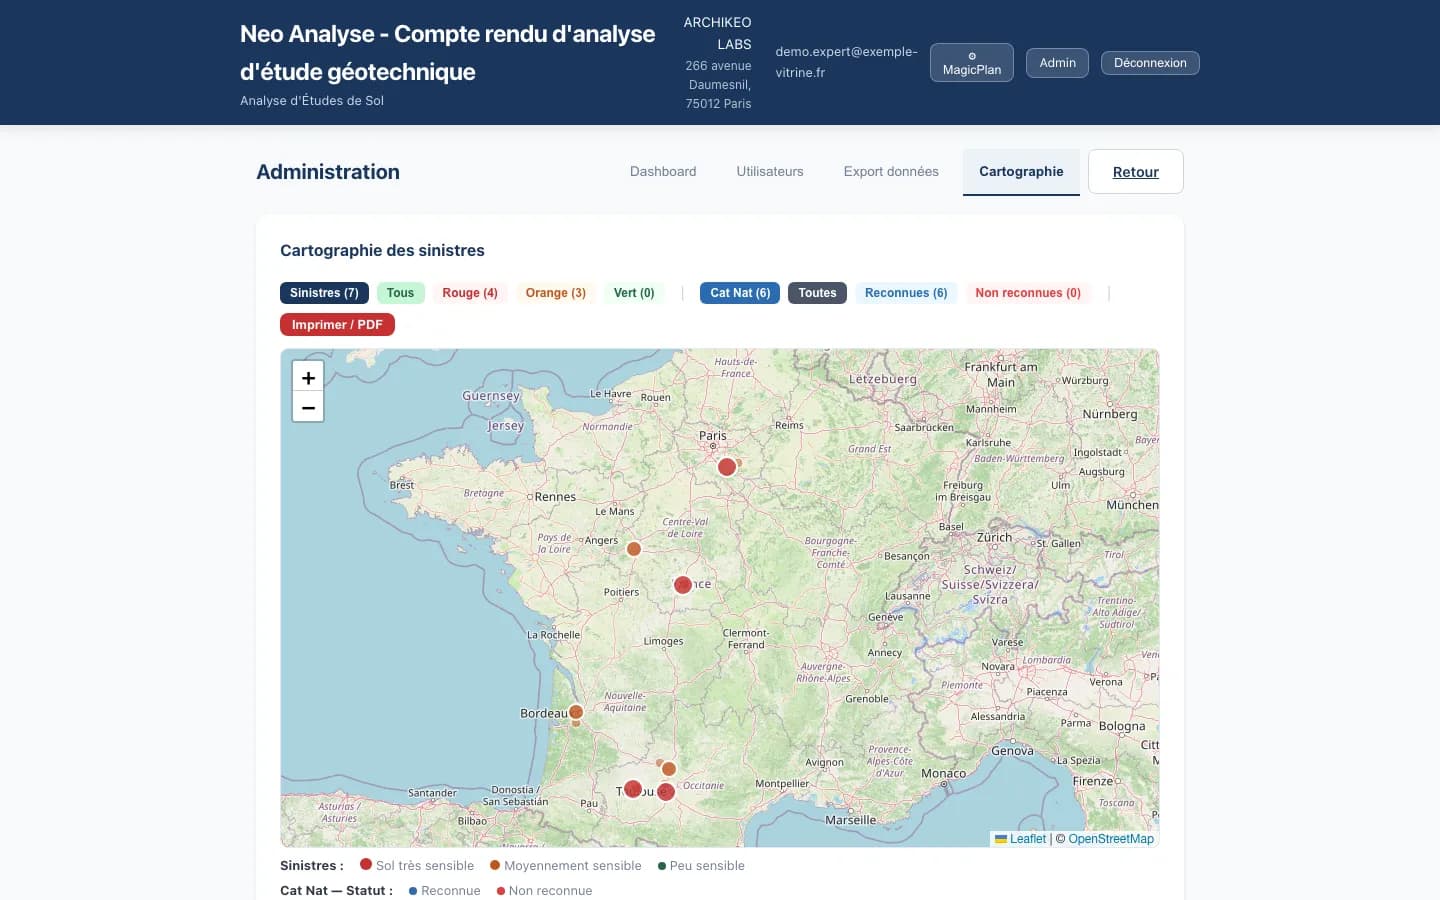Click the demo.expert email address
This screenshot has width=1440, height=900.
(x=846, y=62)
